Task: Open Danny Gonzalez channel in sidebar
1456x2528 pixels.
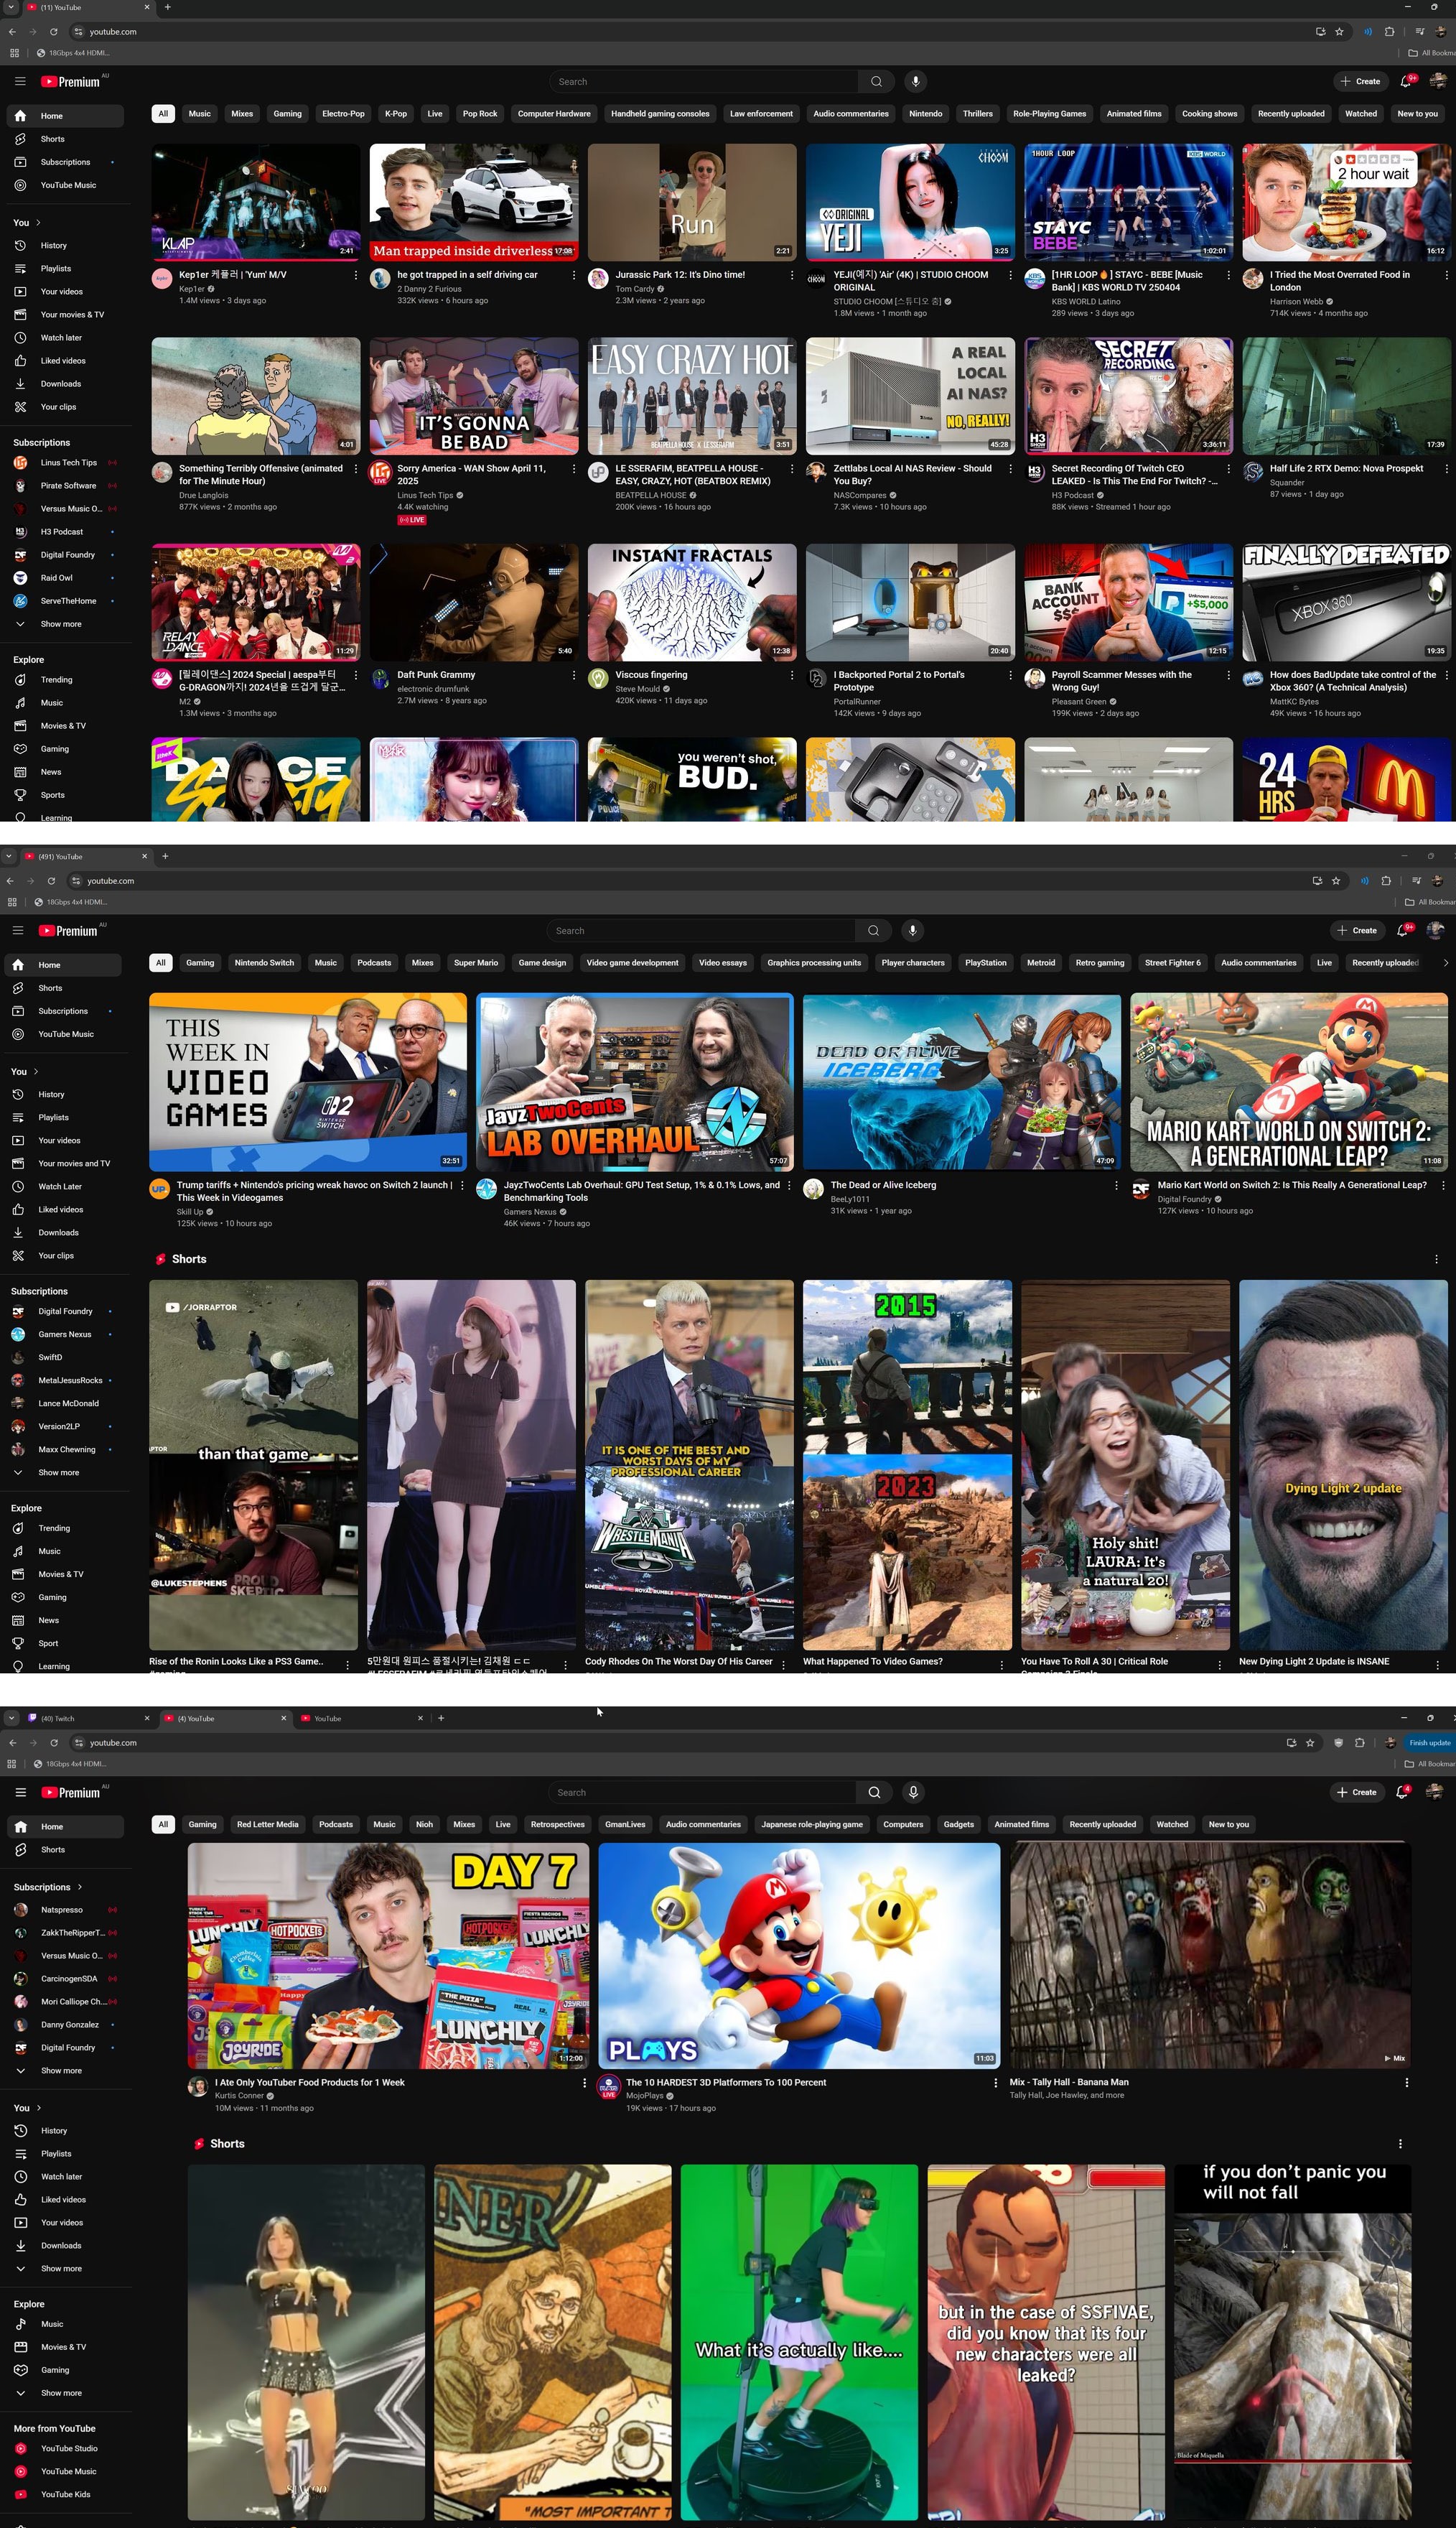Action: (69, 2025)
